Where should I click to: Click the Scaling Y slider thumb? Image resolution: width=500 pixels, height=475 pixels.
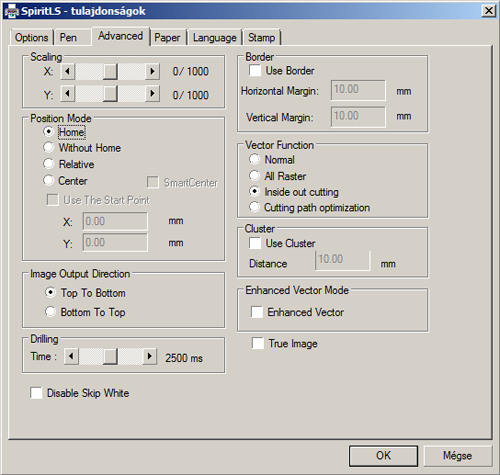click(x=110, y=94)
